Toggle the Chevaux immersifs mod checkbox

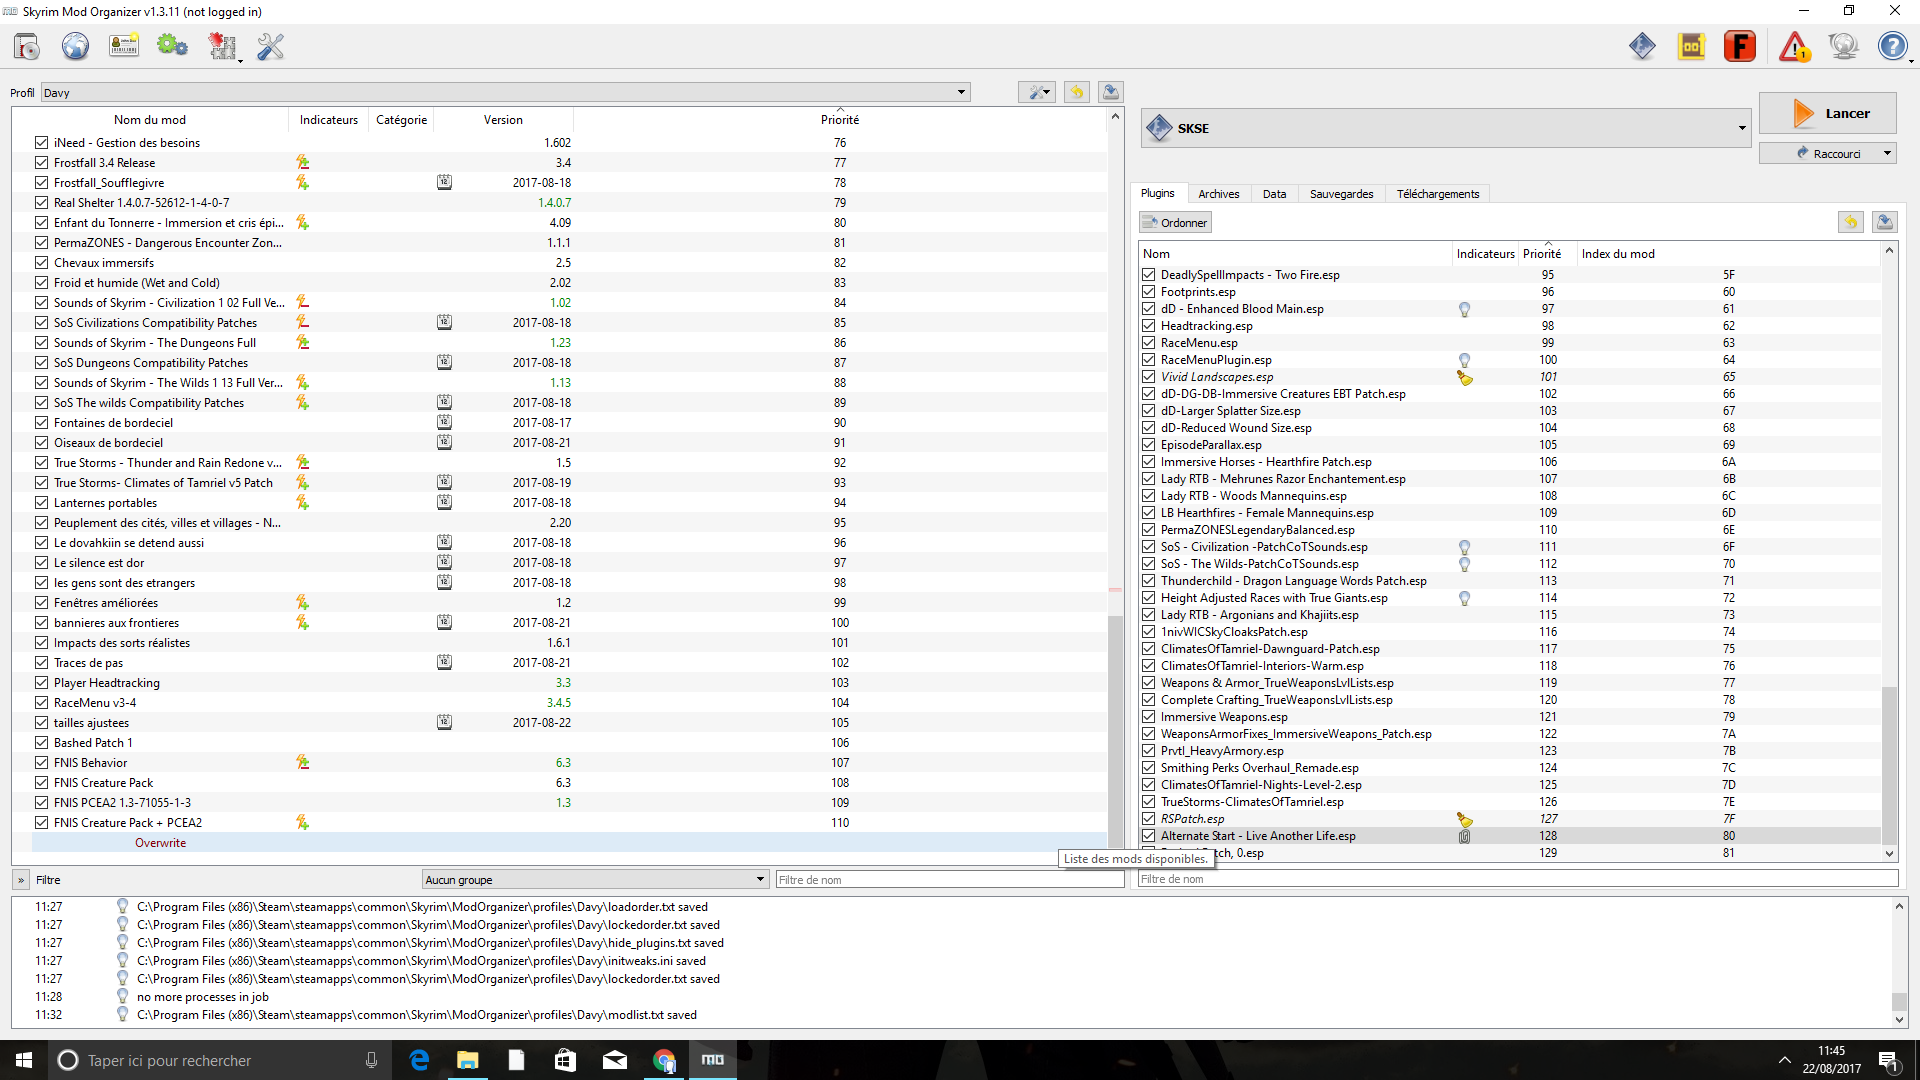(x=41, y=262)
